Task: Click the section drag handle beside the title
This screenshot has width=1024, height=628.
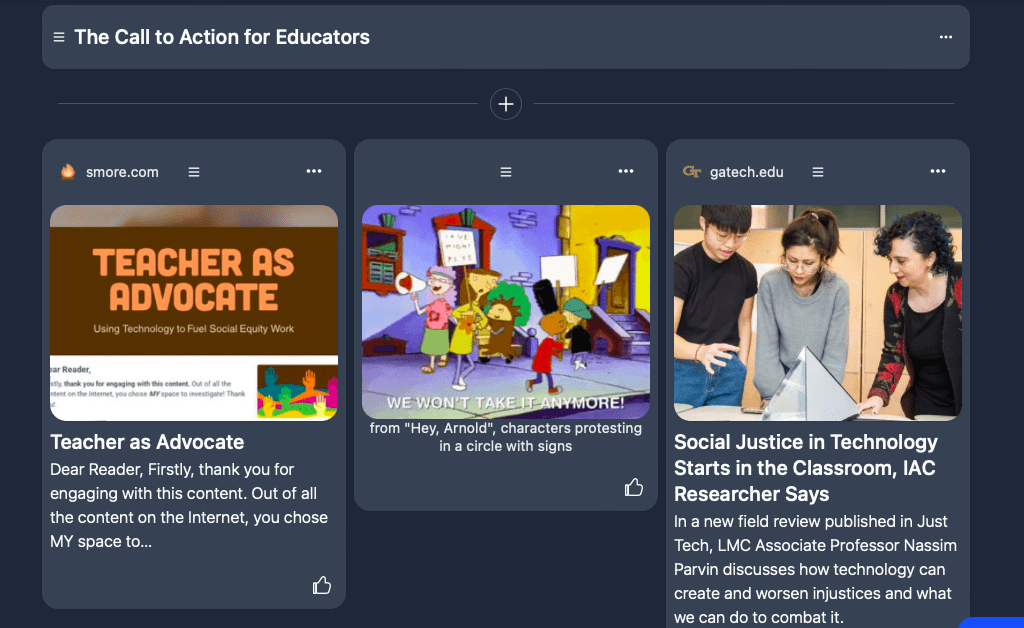Action: pyautogui.click(x=59, y=37)
